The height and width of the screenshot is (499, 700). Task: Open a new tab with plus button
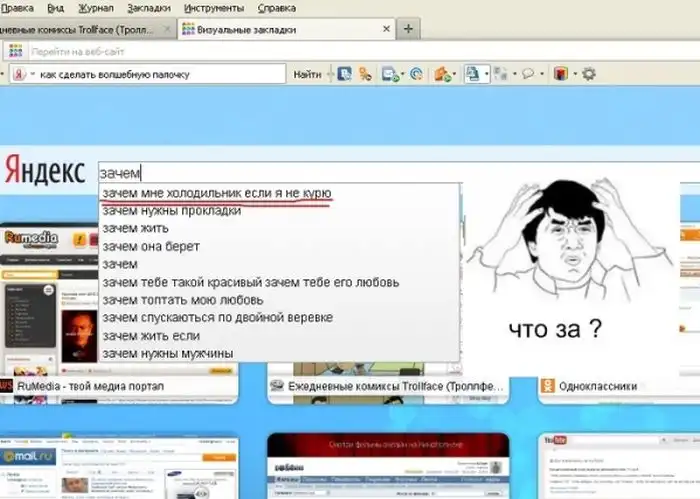click(x=407, y=29)
